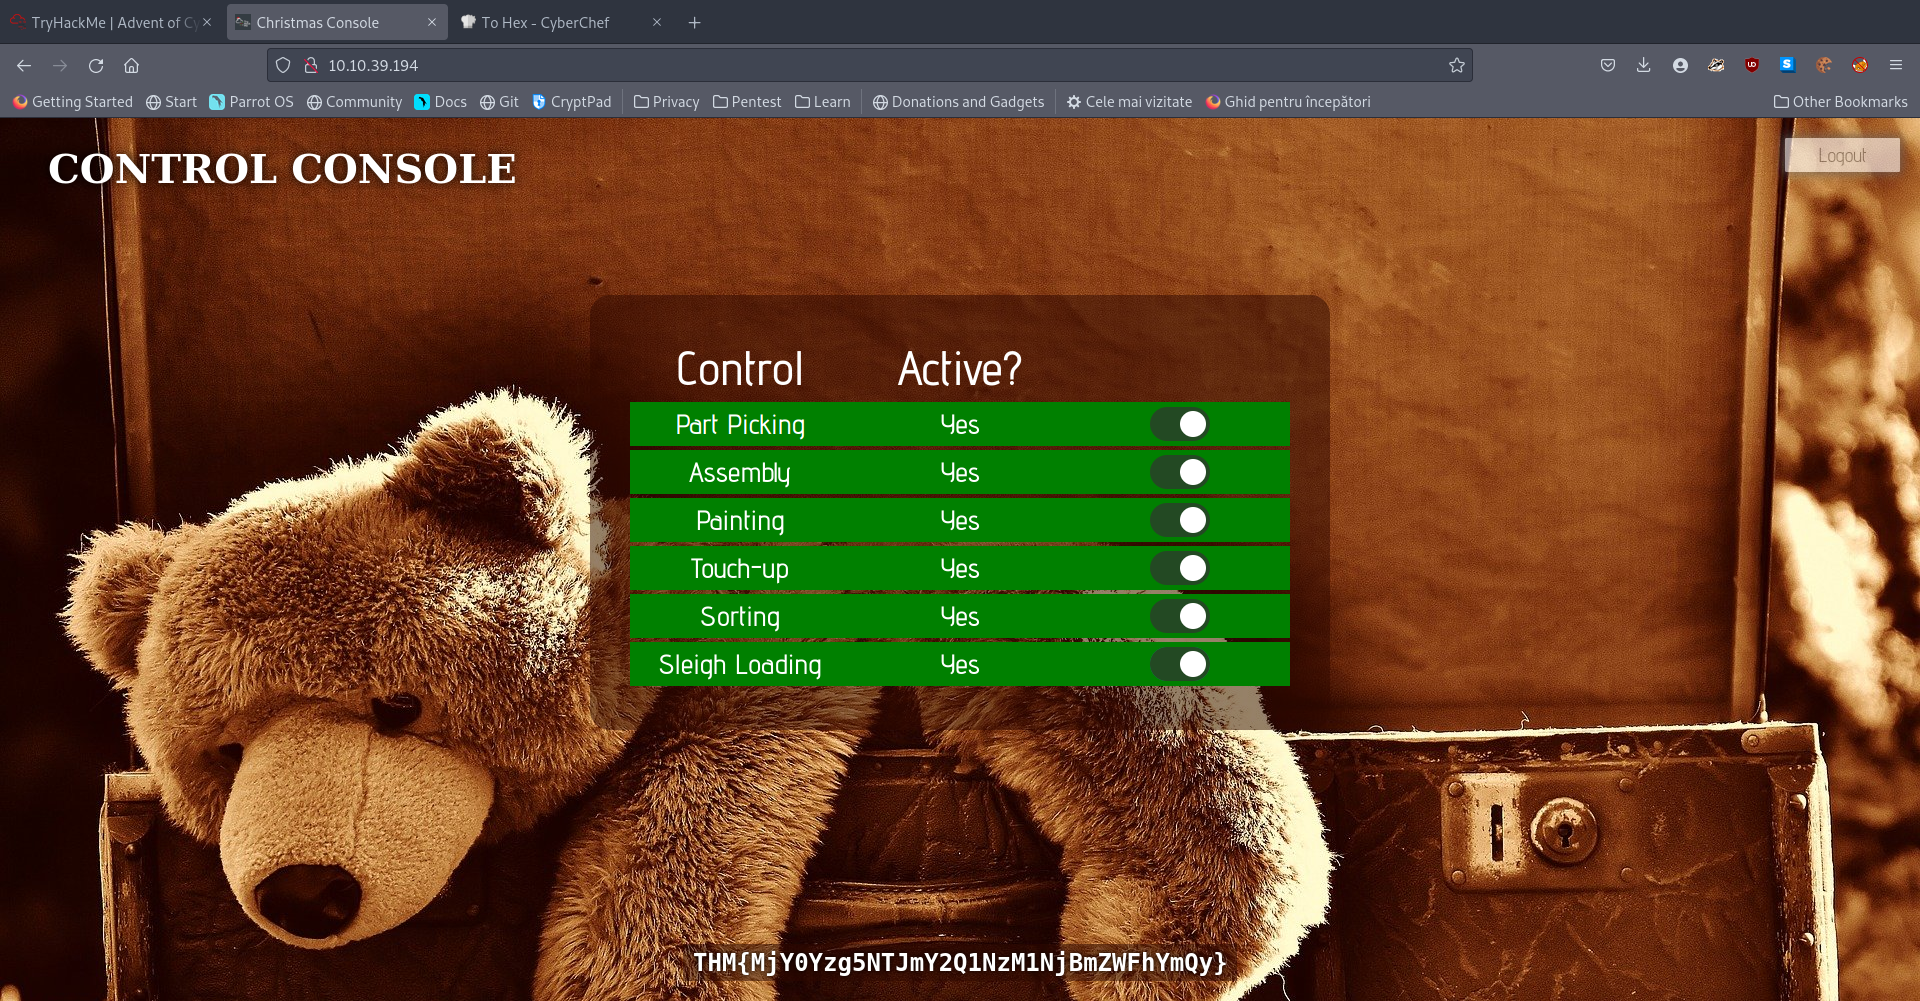1920x1001 pixels.
Task: Open the downloads arrow icon
Action: 1643,66
